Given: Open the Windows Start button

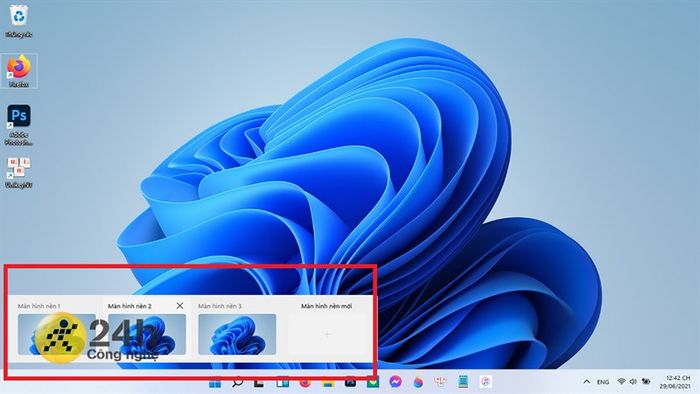Looking at the screenshot, I should point(215,382).
